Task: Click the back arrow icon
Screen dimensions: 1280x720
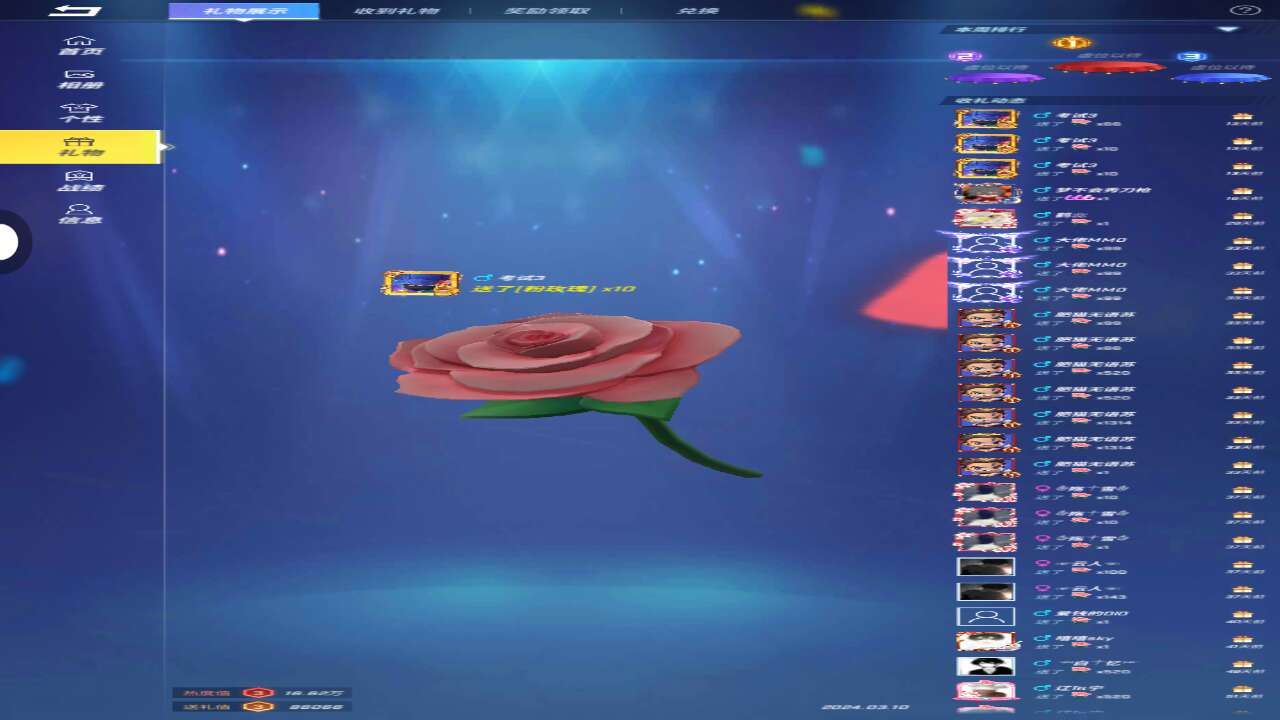Action: pos(75,11)
